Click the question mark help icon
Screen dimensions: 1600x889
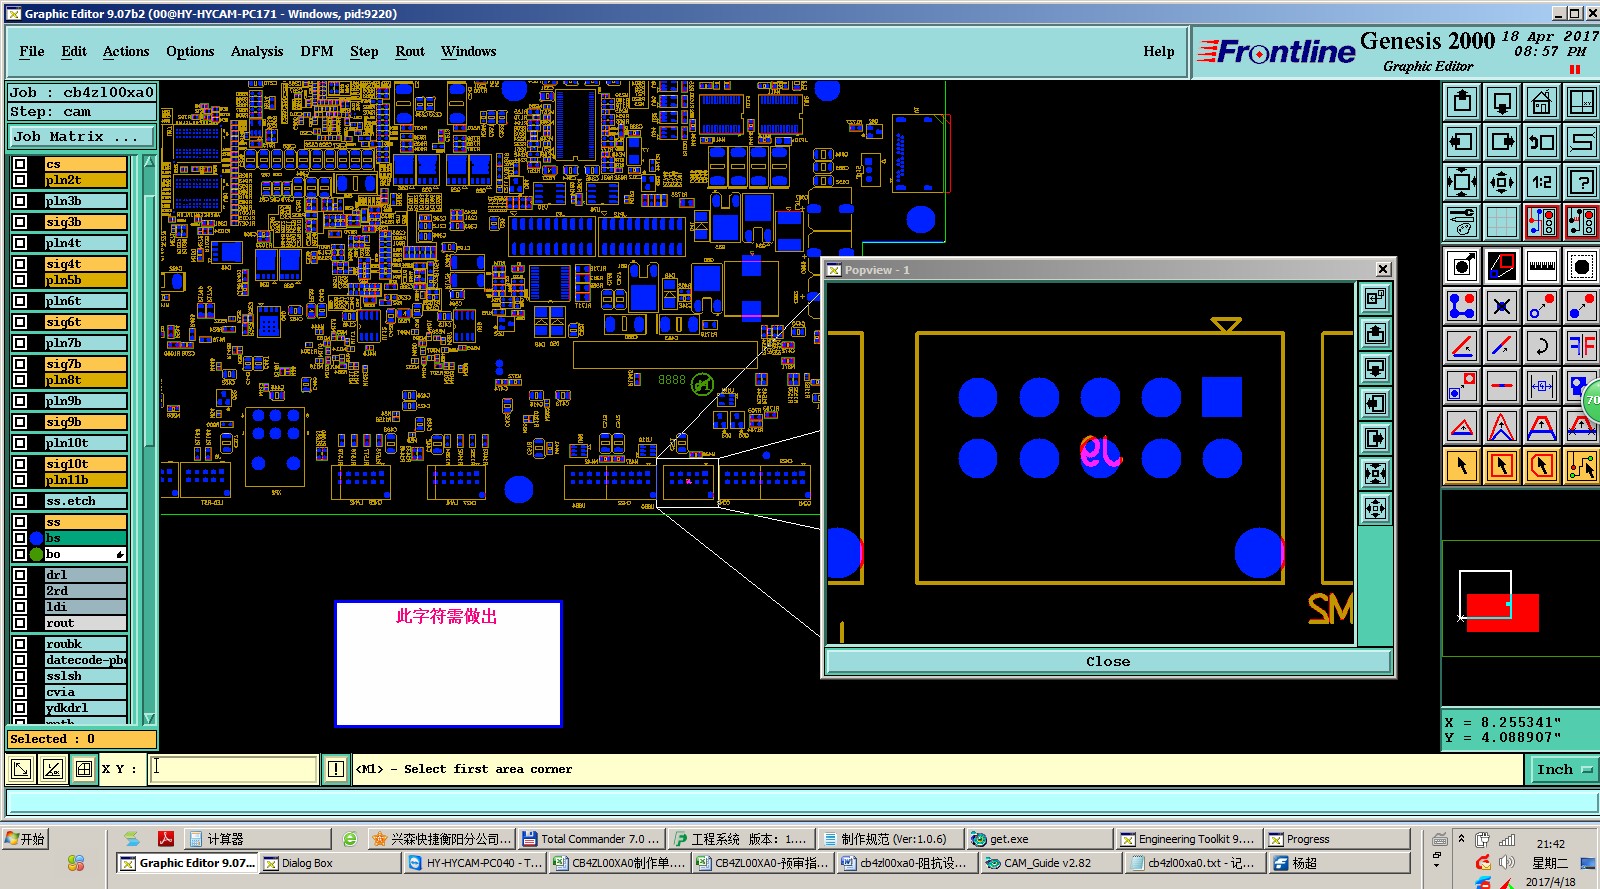(1581, 182)
